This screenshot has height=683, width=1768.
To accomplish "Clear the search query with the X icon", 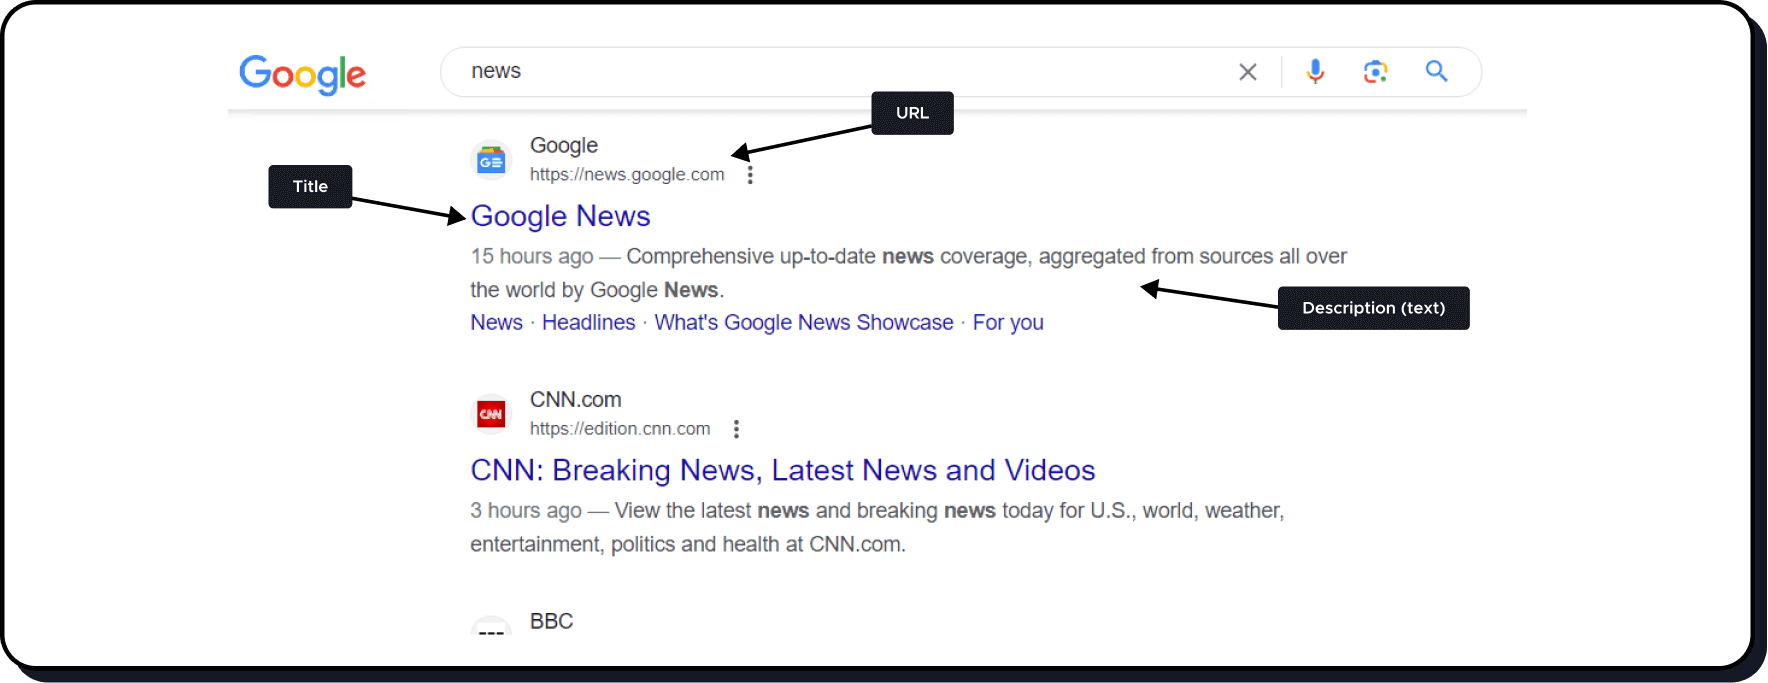I will pyautogui.click(x=1247, y=72).
